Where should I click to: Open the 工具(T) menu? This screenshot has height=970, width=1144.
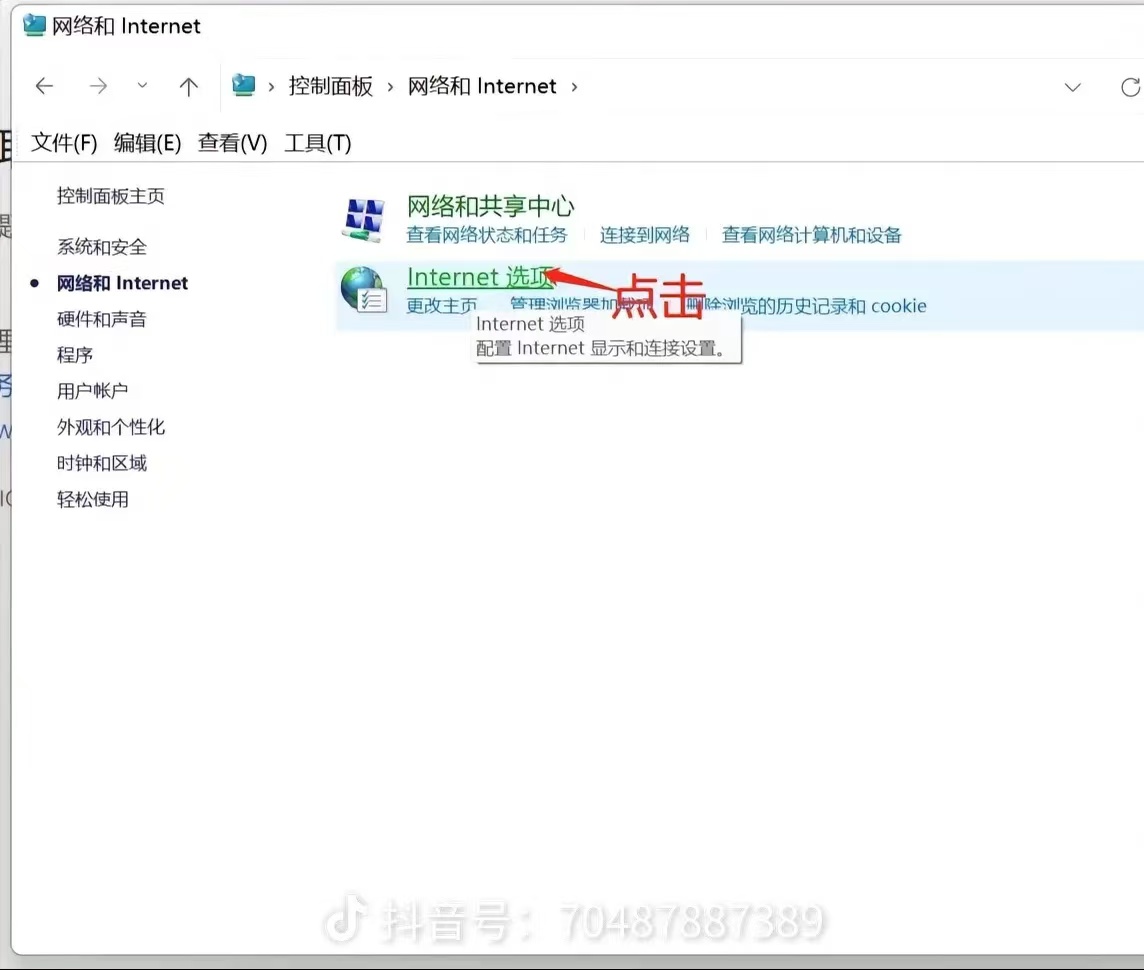(317, 143)
